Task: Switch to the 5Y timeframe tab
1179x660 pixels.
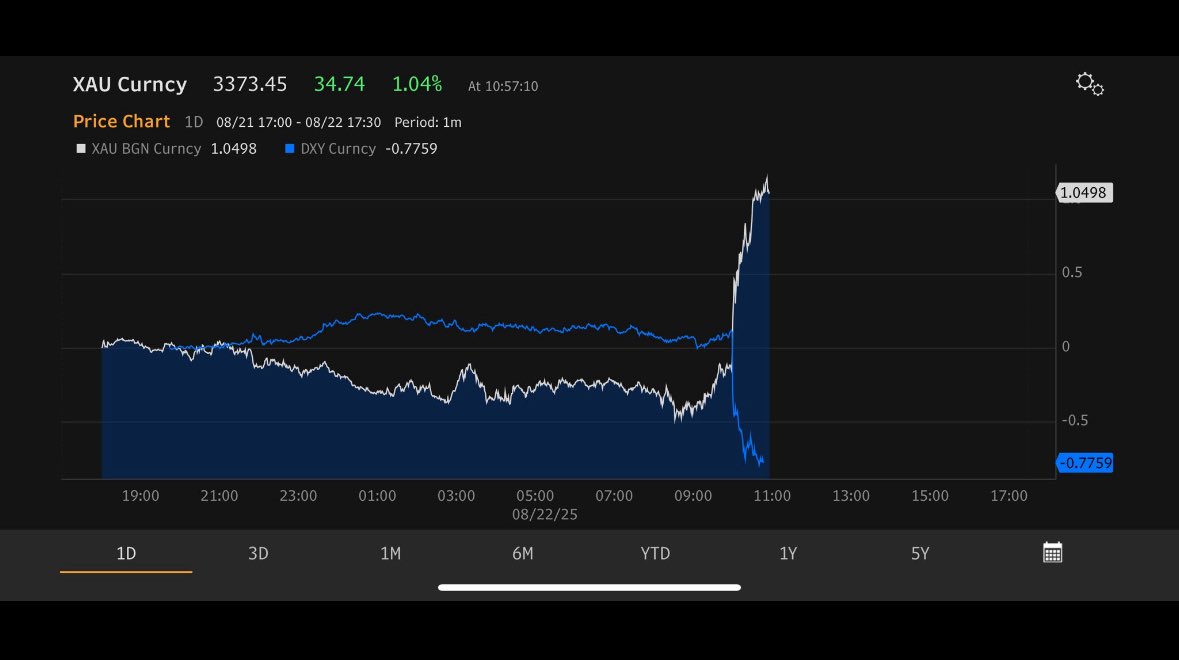Action: pyautogui.click(x=919, y=552)
